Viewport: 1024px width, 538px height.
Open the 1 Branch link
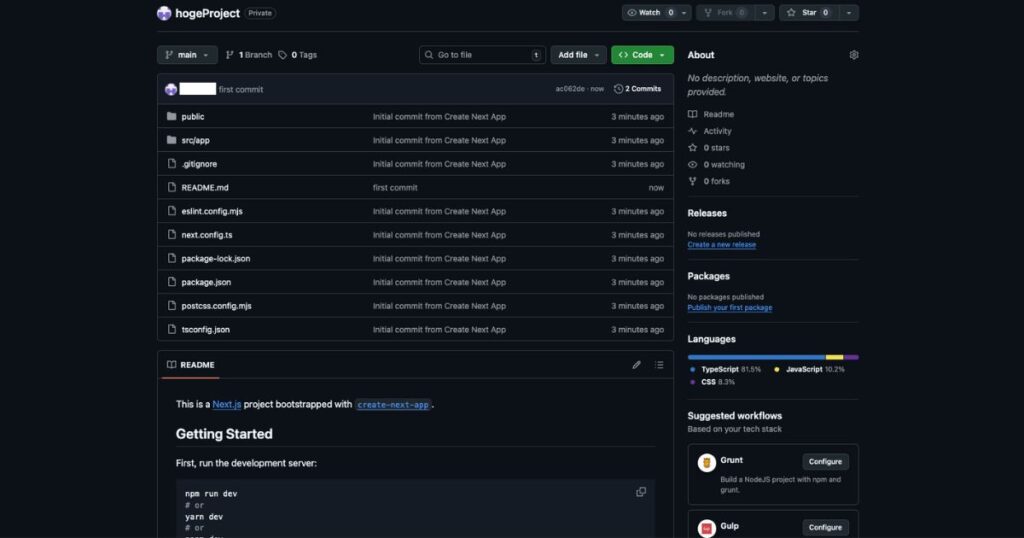click(x=249, y=55)
